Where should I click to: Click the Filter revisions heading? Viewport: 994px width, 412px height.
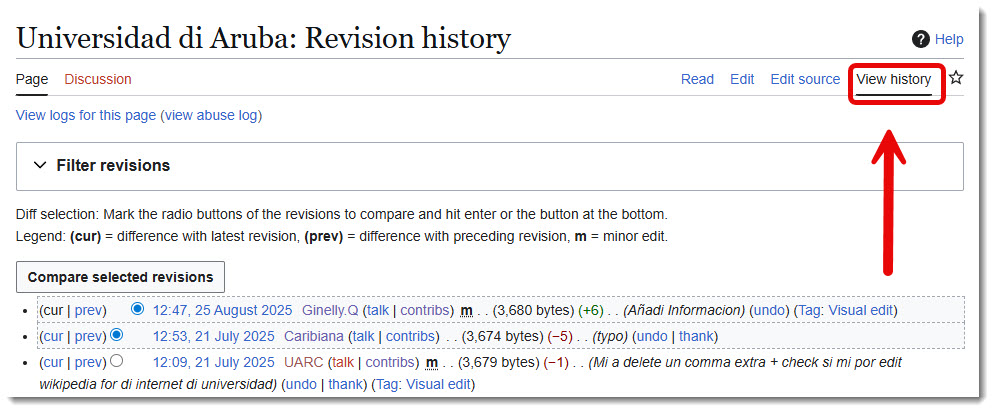coord(113,165)
